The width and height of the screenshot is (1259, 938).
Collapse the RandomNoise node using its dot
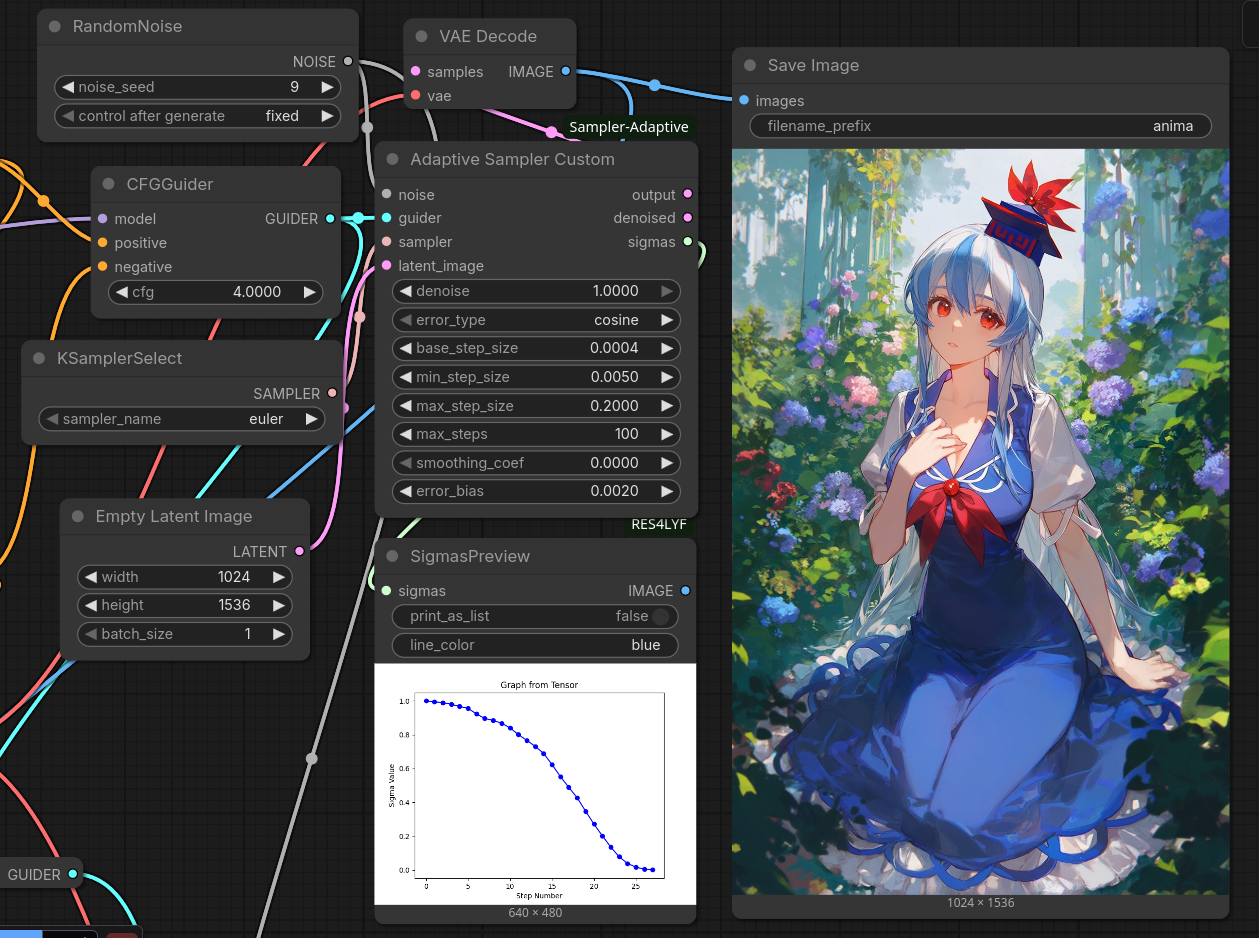[55, 26]
